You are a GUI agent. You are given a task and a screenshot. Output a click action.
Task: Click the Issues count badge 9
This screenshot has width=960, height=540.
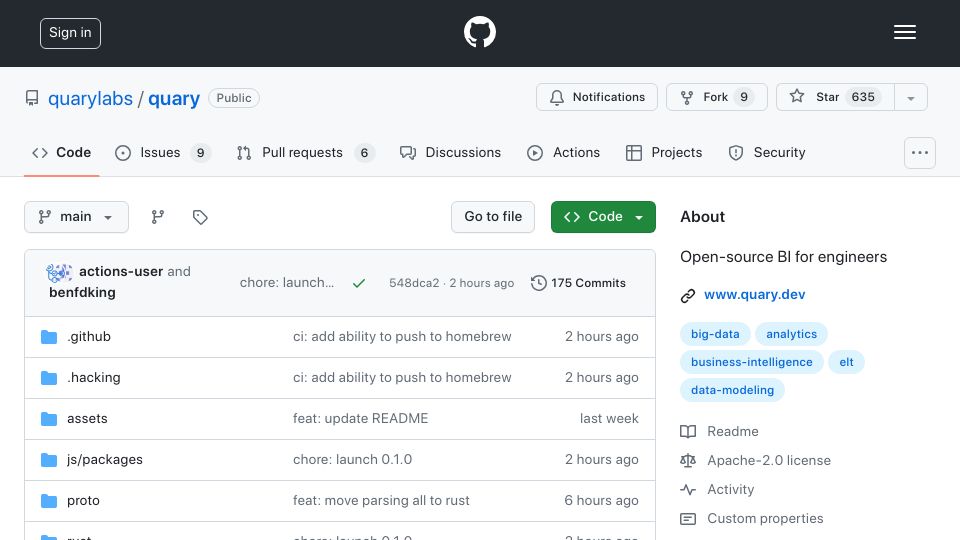click(200, 152)
